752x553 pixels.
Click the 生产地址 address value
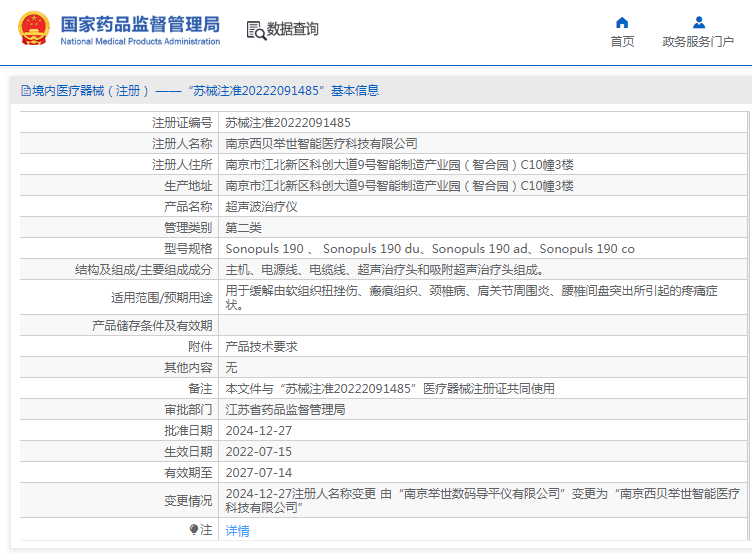click(400, 186)
